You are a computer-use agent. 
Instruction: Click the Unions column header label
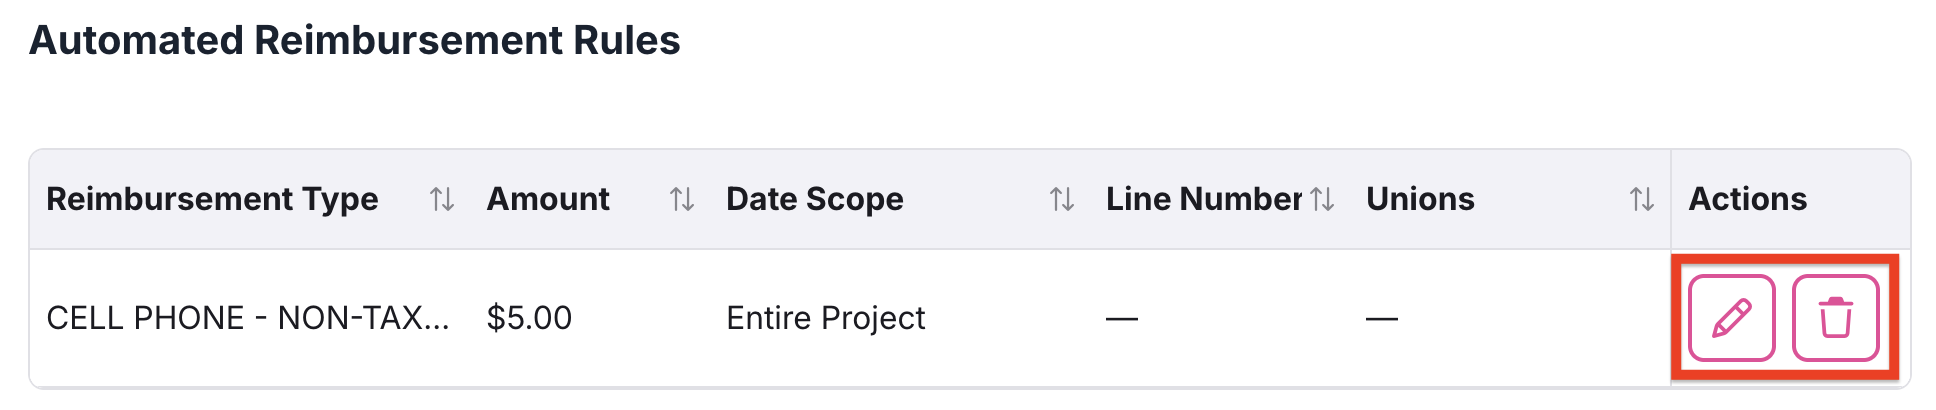tap(1420, 199)
